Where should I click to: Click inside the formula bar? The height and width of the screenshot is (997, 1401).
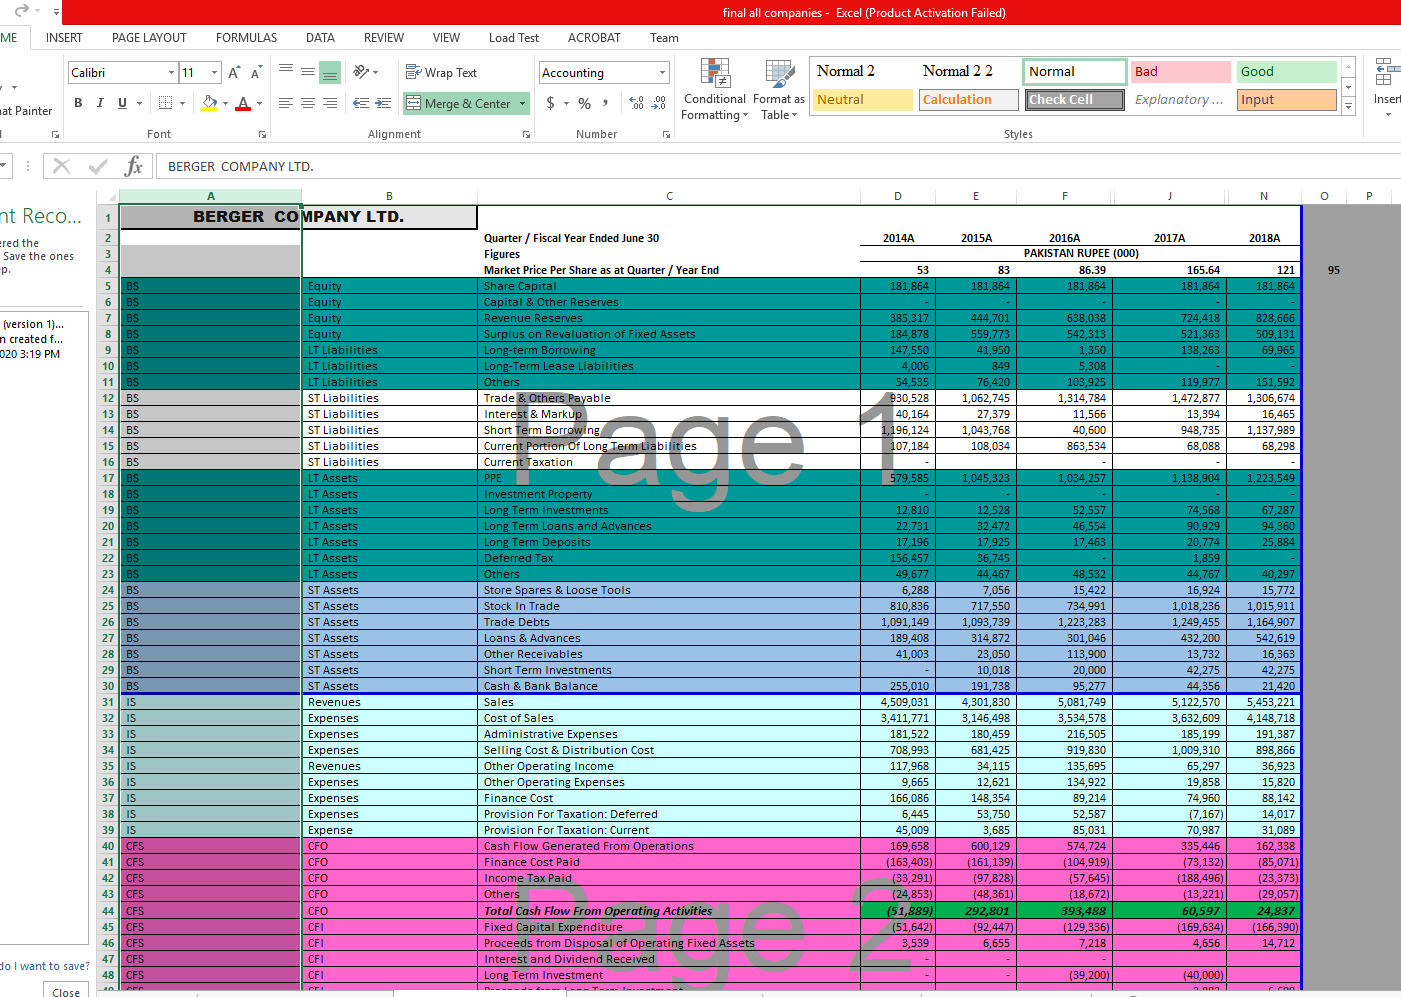400,166
